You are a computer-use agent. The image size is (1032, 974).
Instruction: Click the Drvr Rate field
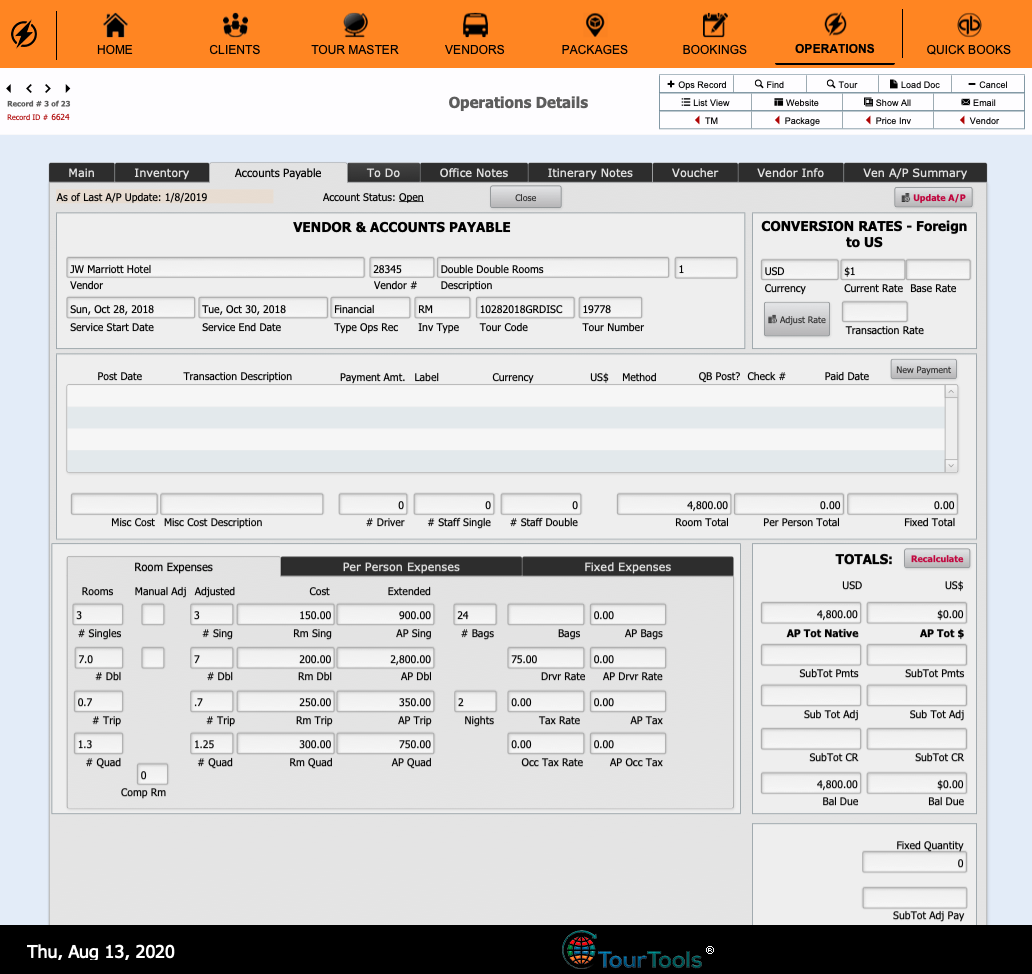546,659
